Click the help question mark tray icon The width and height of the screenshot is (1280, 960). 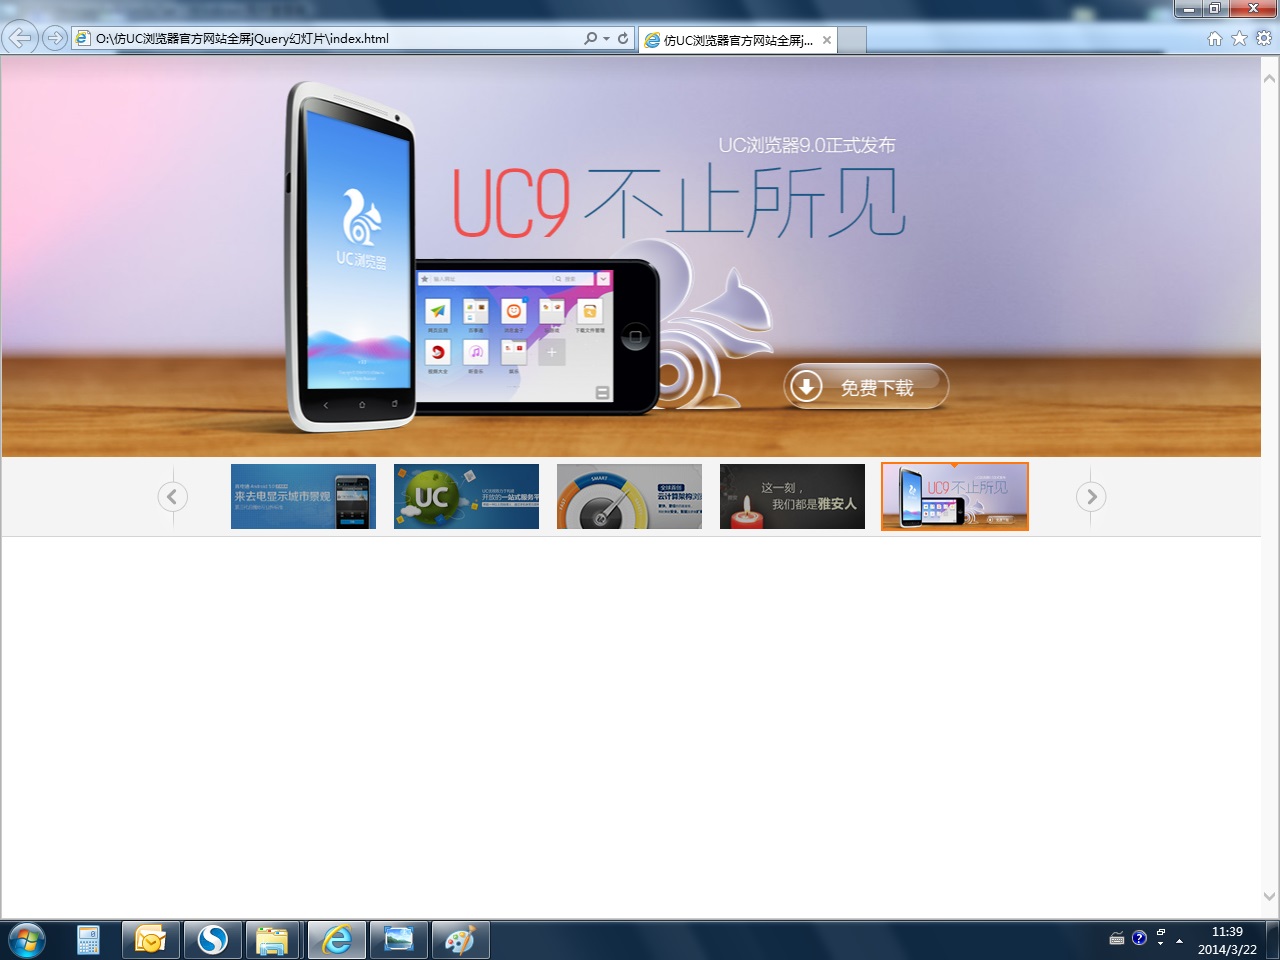(x=1139, y=938)
